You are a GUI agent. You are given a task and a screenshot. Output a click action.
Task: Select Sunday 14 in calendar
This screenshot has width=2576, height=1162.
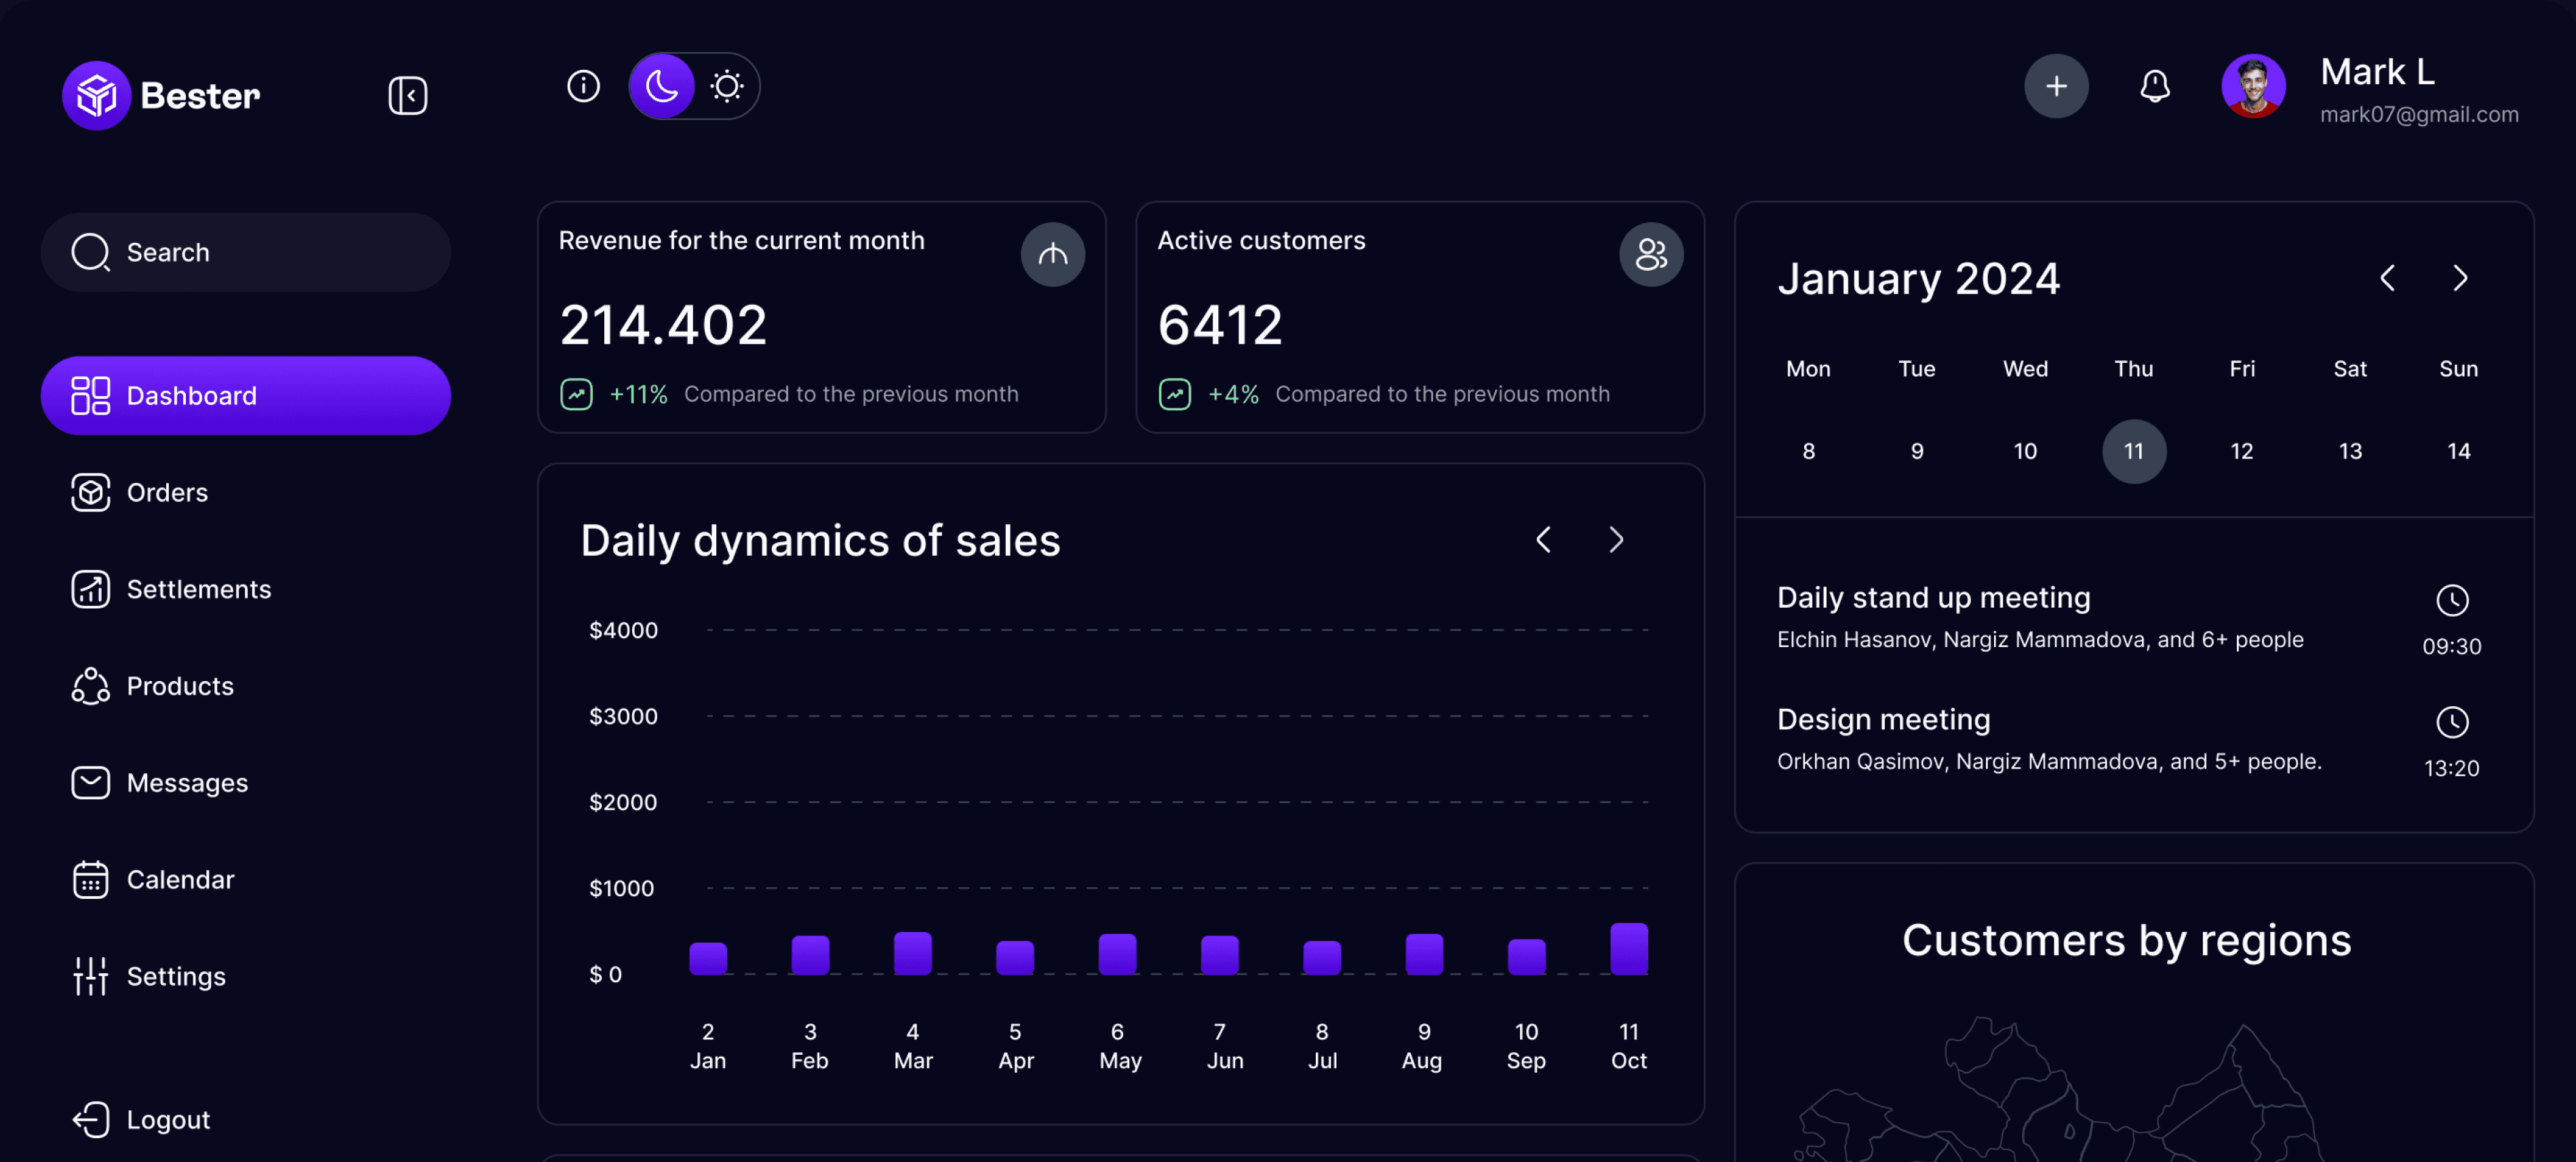[x=2459, y=452]
